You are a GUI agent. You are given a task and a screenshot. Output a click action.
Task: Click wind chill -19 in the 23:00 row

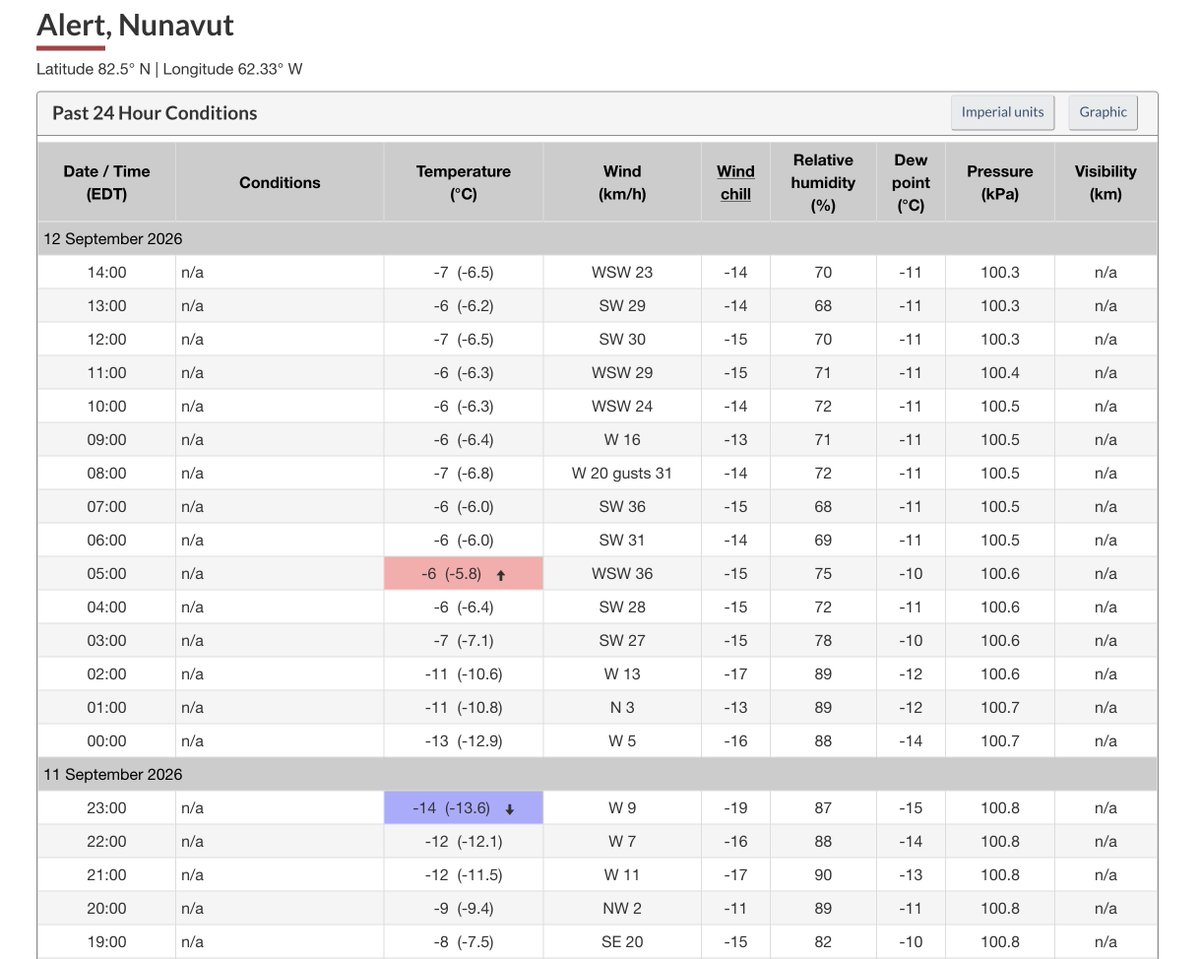pyautogui.click(x=736, y=808)
